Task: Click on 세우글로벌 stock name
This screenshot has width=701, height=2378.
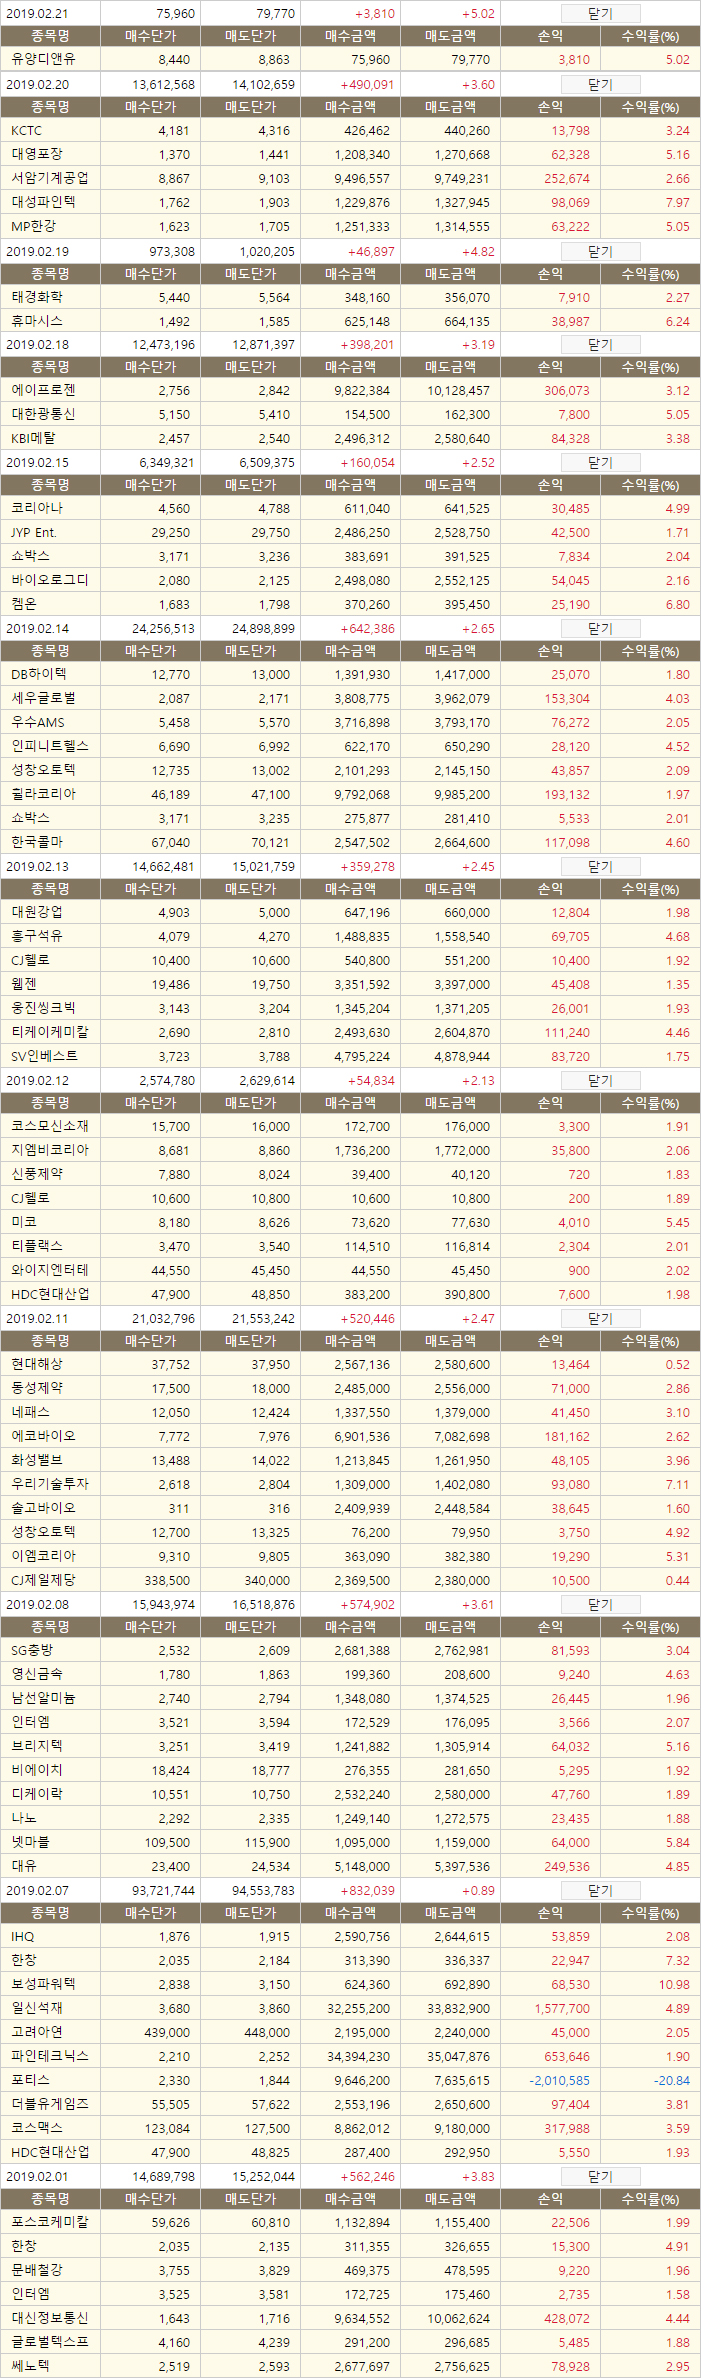Action: [x=43, y=699]
